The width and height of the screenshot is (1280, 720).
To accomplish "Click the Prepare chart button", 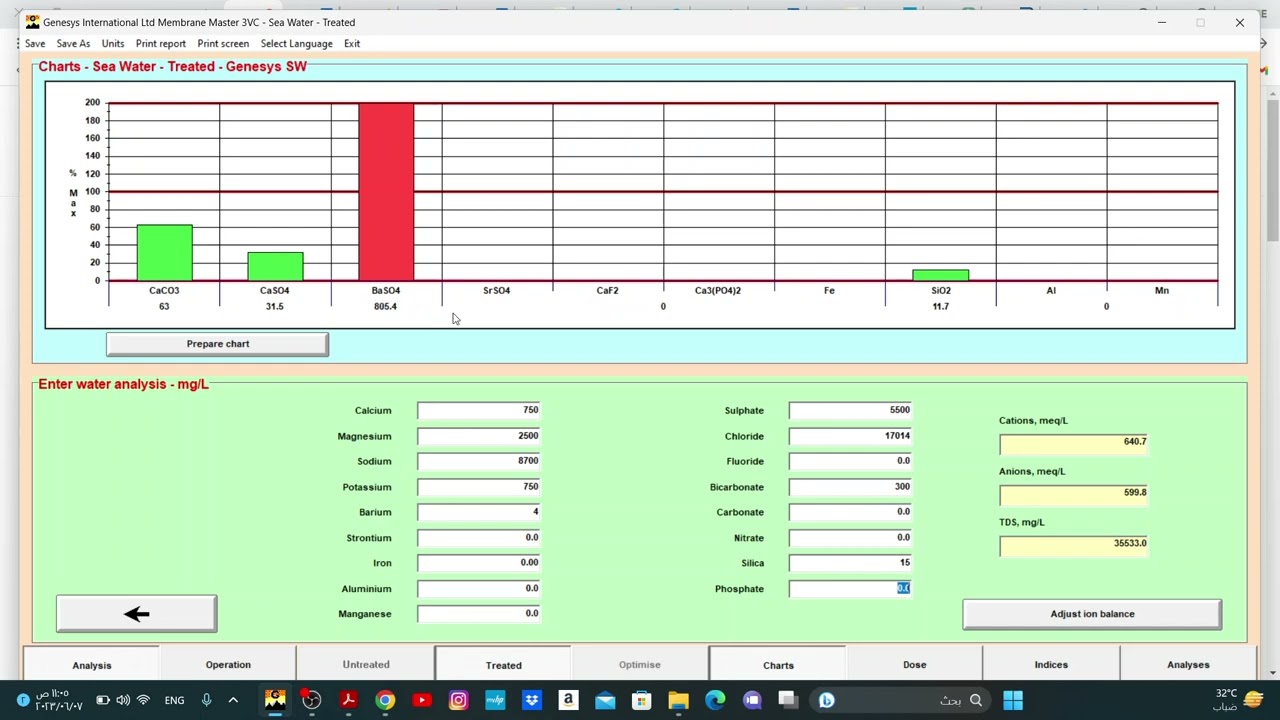I will pyautogui.click(x=217, y=344).
